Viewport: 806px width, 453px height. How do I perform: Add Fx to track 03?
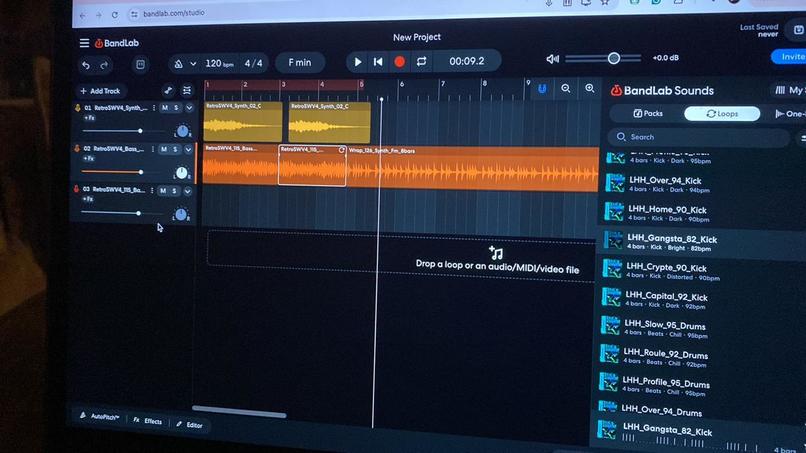[x=88, y=199]
